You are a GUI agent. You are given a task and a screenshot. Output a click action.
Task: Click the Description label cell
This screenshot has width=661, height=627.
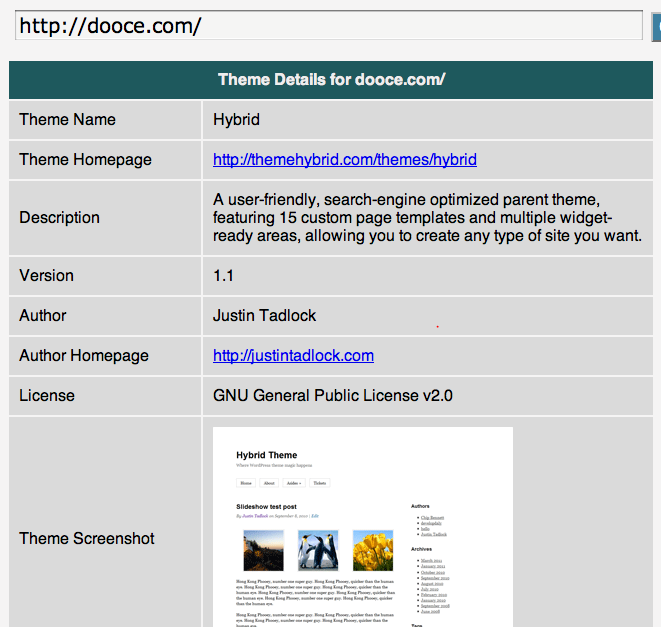[x=105, y=218]
